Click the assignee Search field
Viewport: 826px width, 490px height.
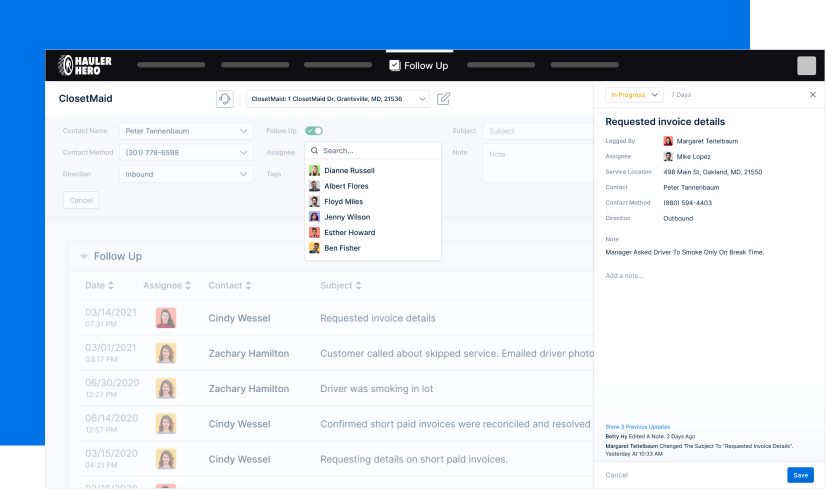[x=373, y=151]
